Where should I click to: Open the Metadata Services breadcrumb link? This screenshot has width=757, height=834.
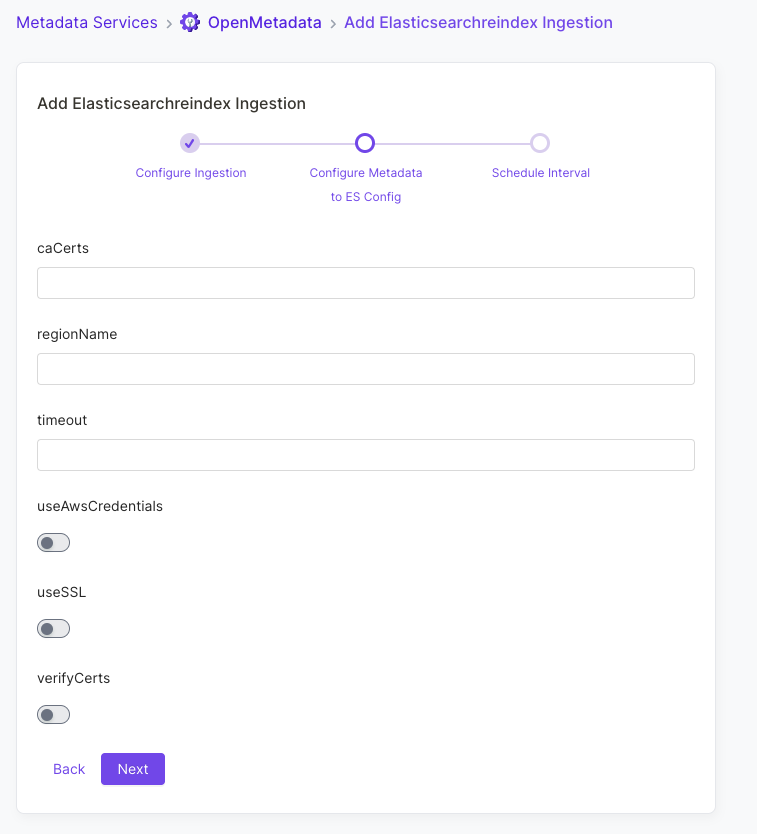coord(86,22)
